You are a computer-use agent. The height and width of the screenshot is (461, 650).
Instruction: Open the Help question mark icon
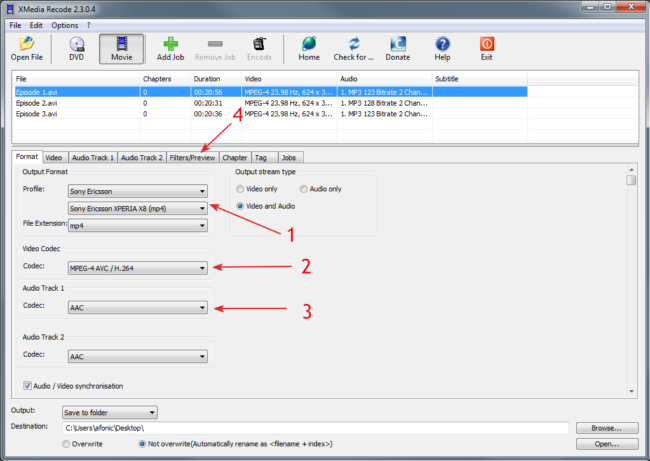pos(442,44)
